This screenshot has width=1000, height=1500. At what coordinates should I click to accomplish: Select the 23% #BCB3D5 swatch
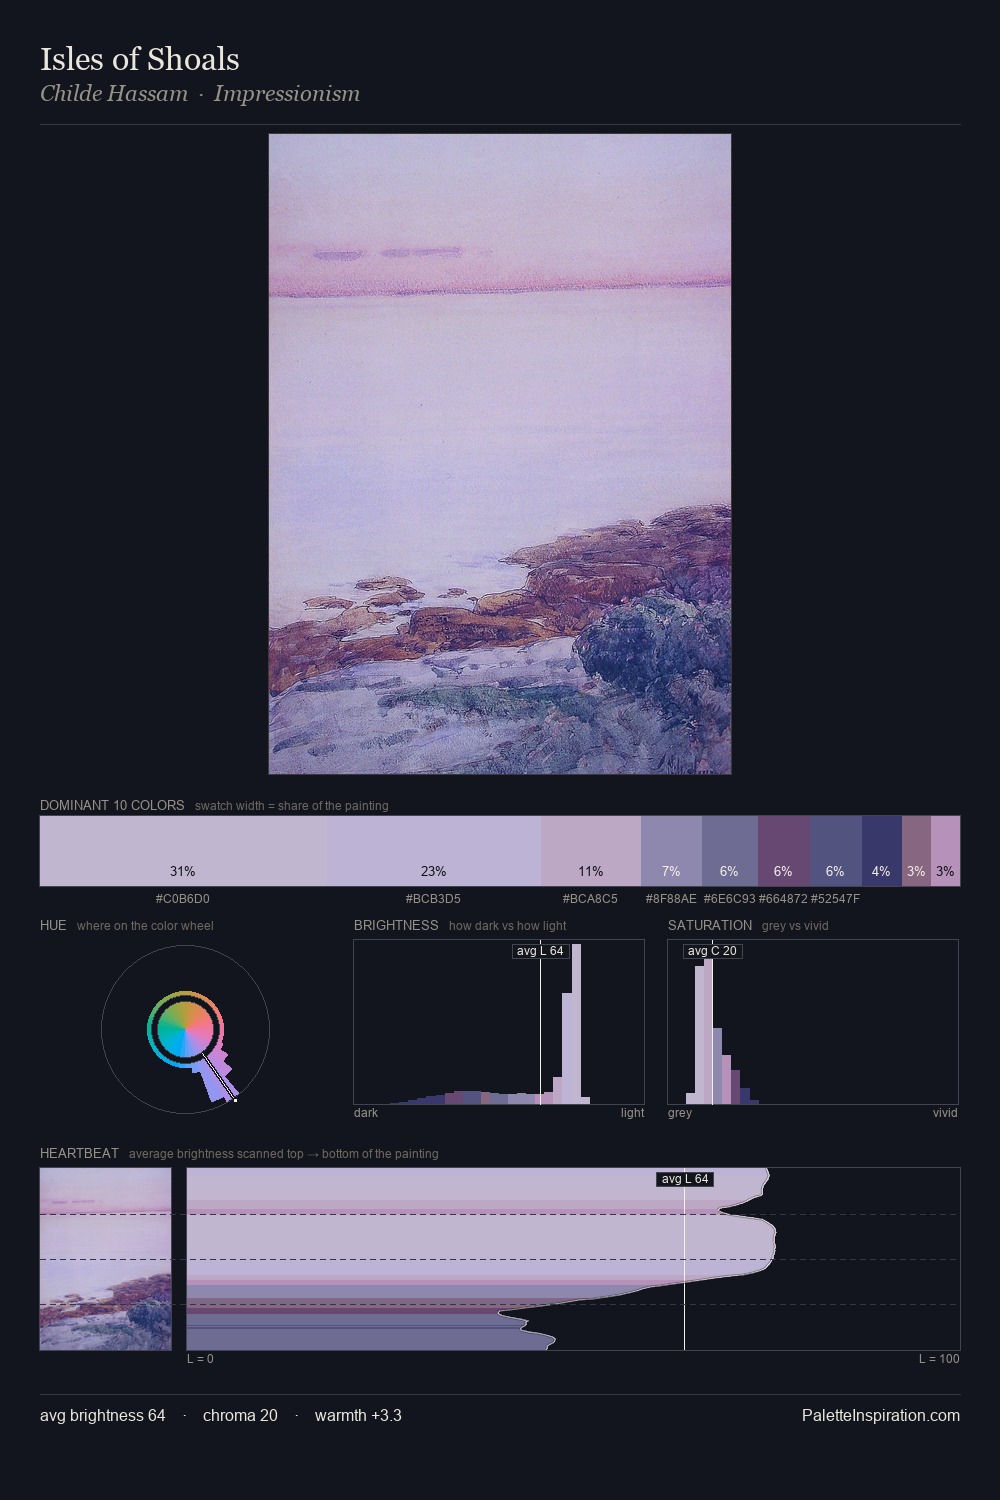[433, 851]
